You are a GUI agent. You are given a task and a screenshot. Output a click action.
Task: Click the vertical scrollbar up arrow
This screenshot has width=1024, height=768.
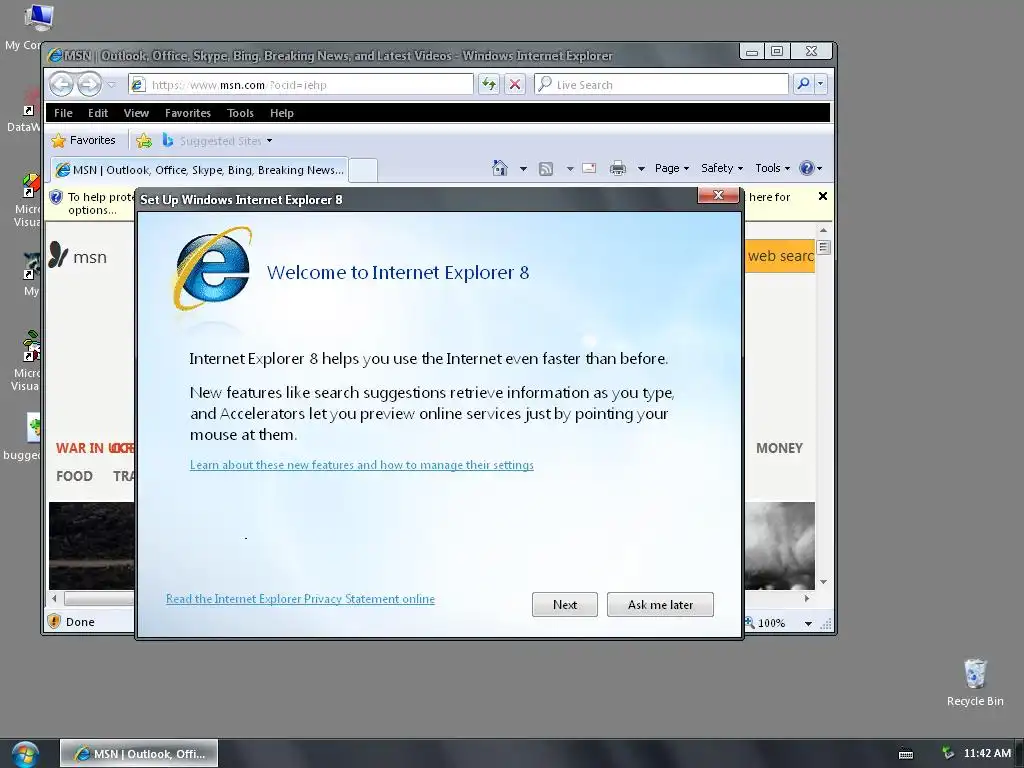[824, 230]
